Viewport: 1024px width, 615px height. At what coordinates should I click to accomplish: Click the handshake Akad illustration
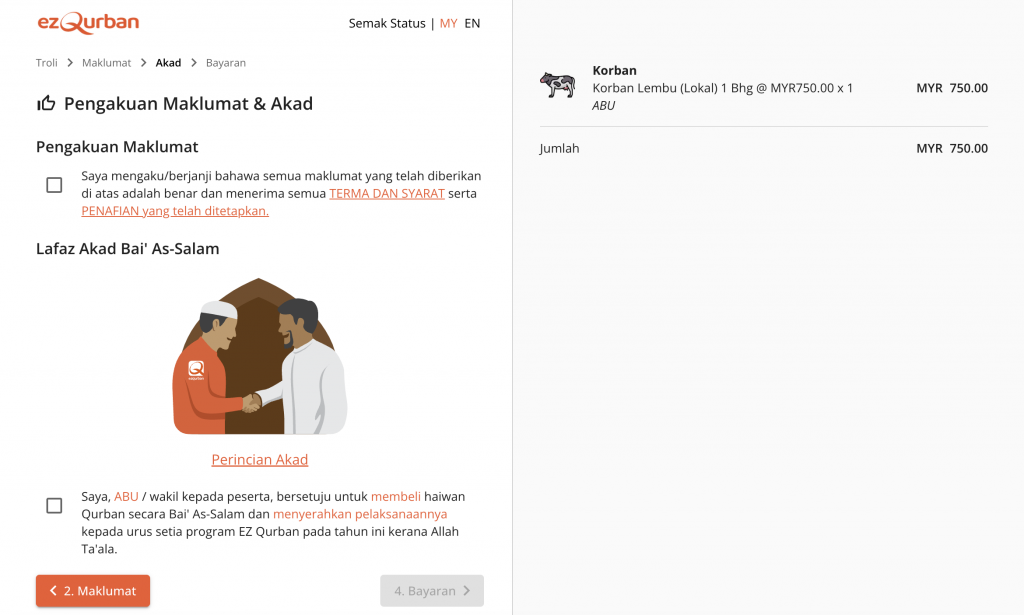(260, 356)
